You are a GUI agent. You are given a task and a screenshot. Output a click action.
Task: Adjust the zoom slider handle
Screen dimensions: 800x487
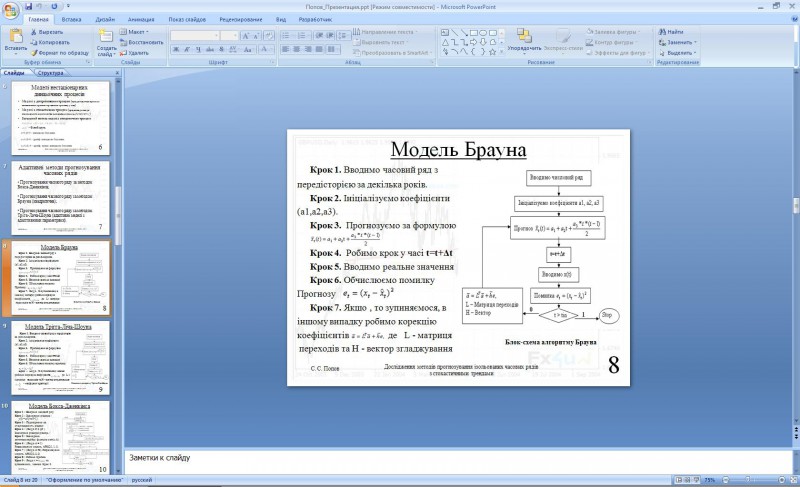748,480
